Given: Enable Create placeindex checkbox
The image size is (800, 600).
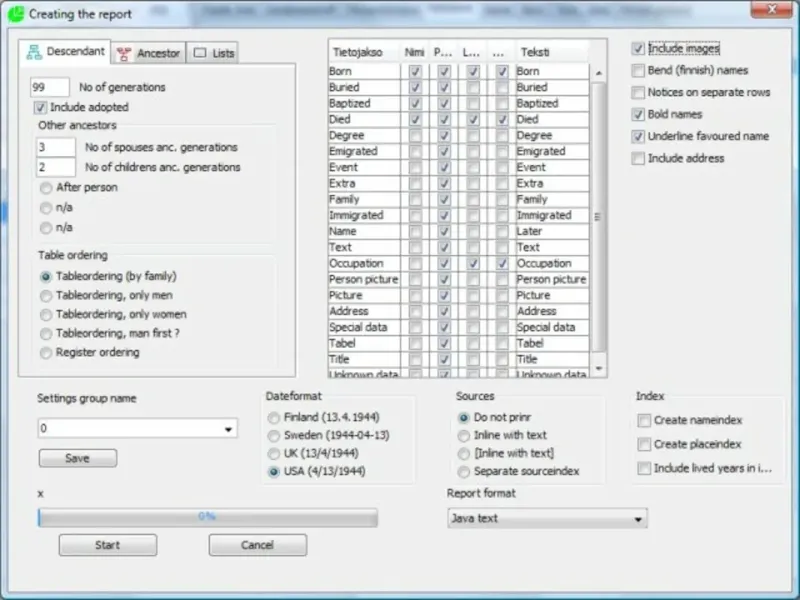Looking at the screenshot, I should (644, 444).
